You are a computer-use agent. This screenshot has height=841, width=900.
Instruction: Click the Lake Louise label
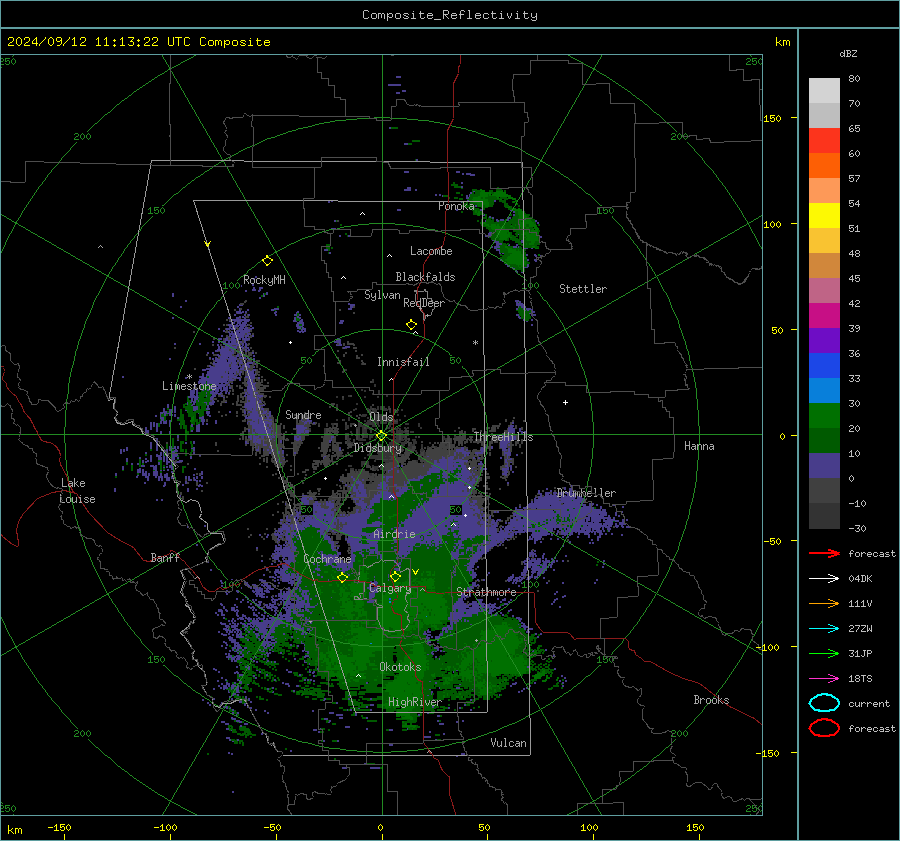click(78, 491)
